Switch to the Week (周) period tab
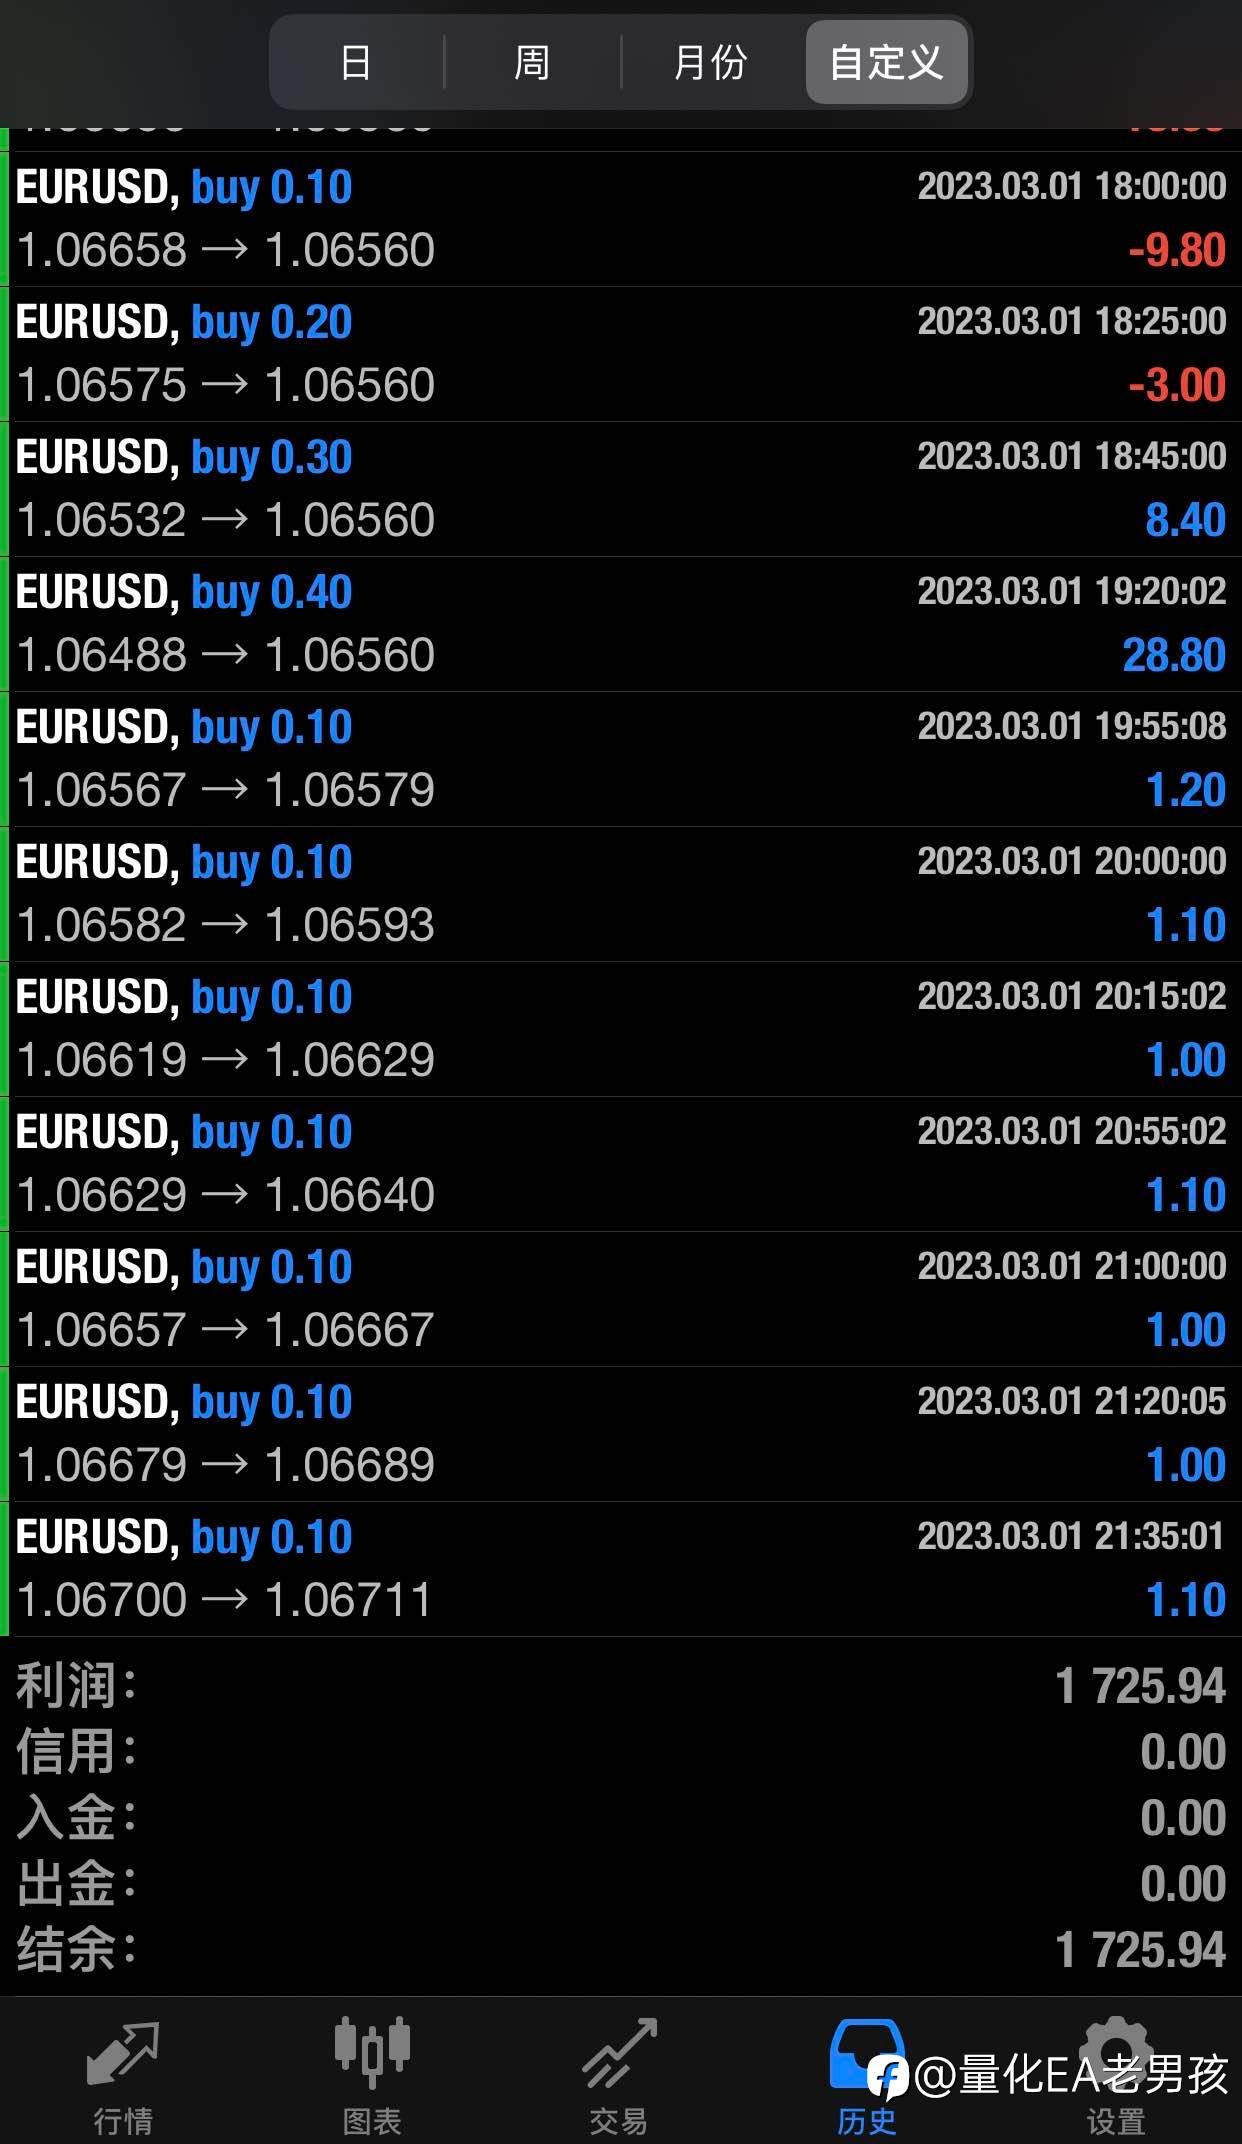The height and width of the screenshot is (2144, 1242). click(532, 62)
